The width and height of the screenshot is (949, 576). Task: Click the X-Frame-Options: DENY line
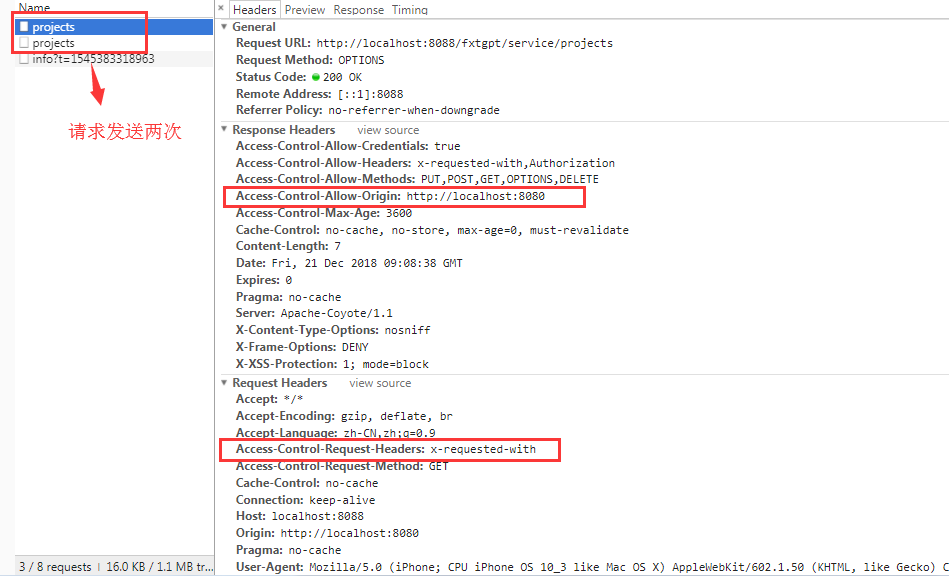302,347
